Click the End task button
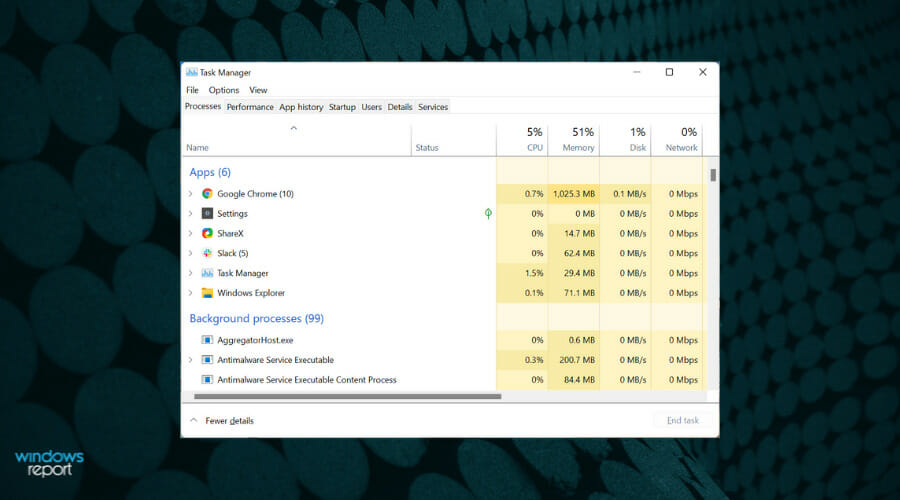 pos(683,420)
